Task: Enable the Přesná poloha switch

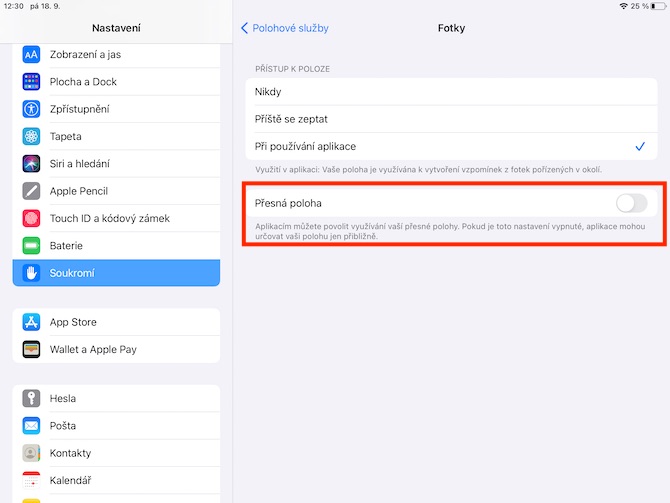Action: pos(632,203)
